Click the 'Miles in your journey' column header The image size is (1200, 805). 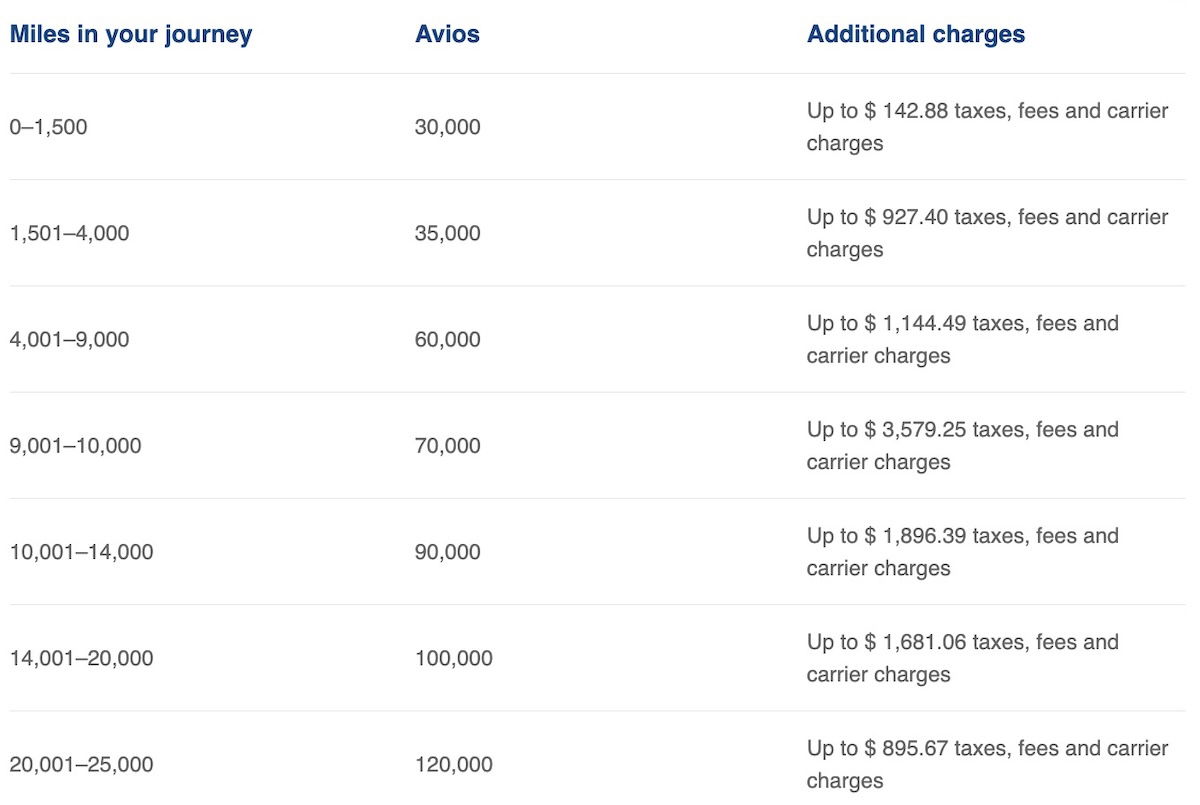click(x=131, y=35)
